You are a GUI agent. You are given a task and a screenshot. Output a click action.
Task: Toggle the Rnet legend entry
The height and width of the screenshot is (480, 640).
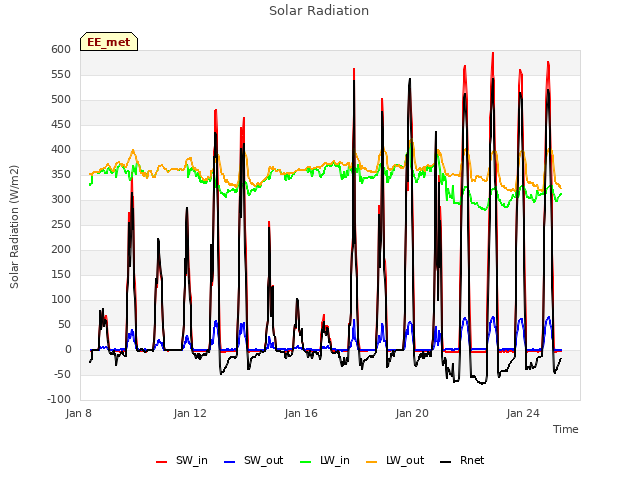(462, 461)
